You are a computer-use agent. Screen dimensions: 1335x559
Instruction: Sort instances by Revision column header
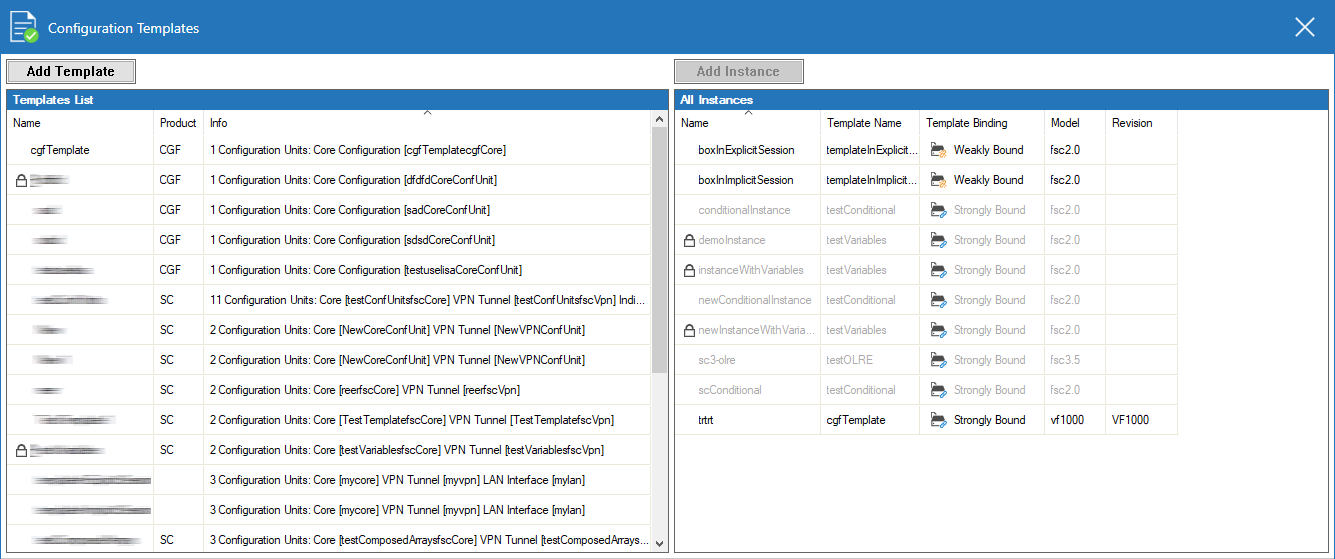click(1141, 123)
